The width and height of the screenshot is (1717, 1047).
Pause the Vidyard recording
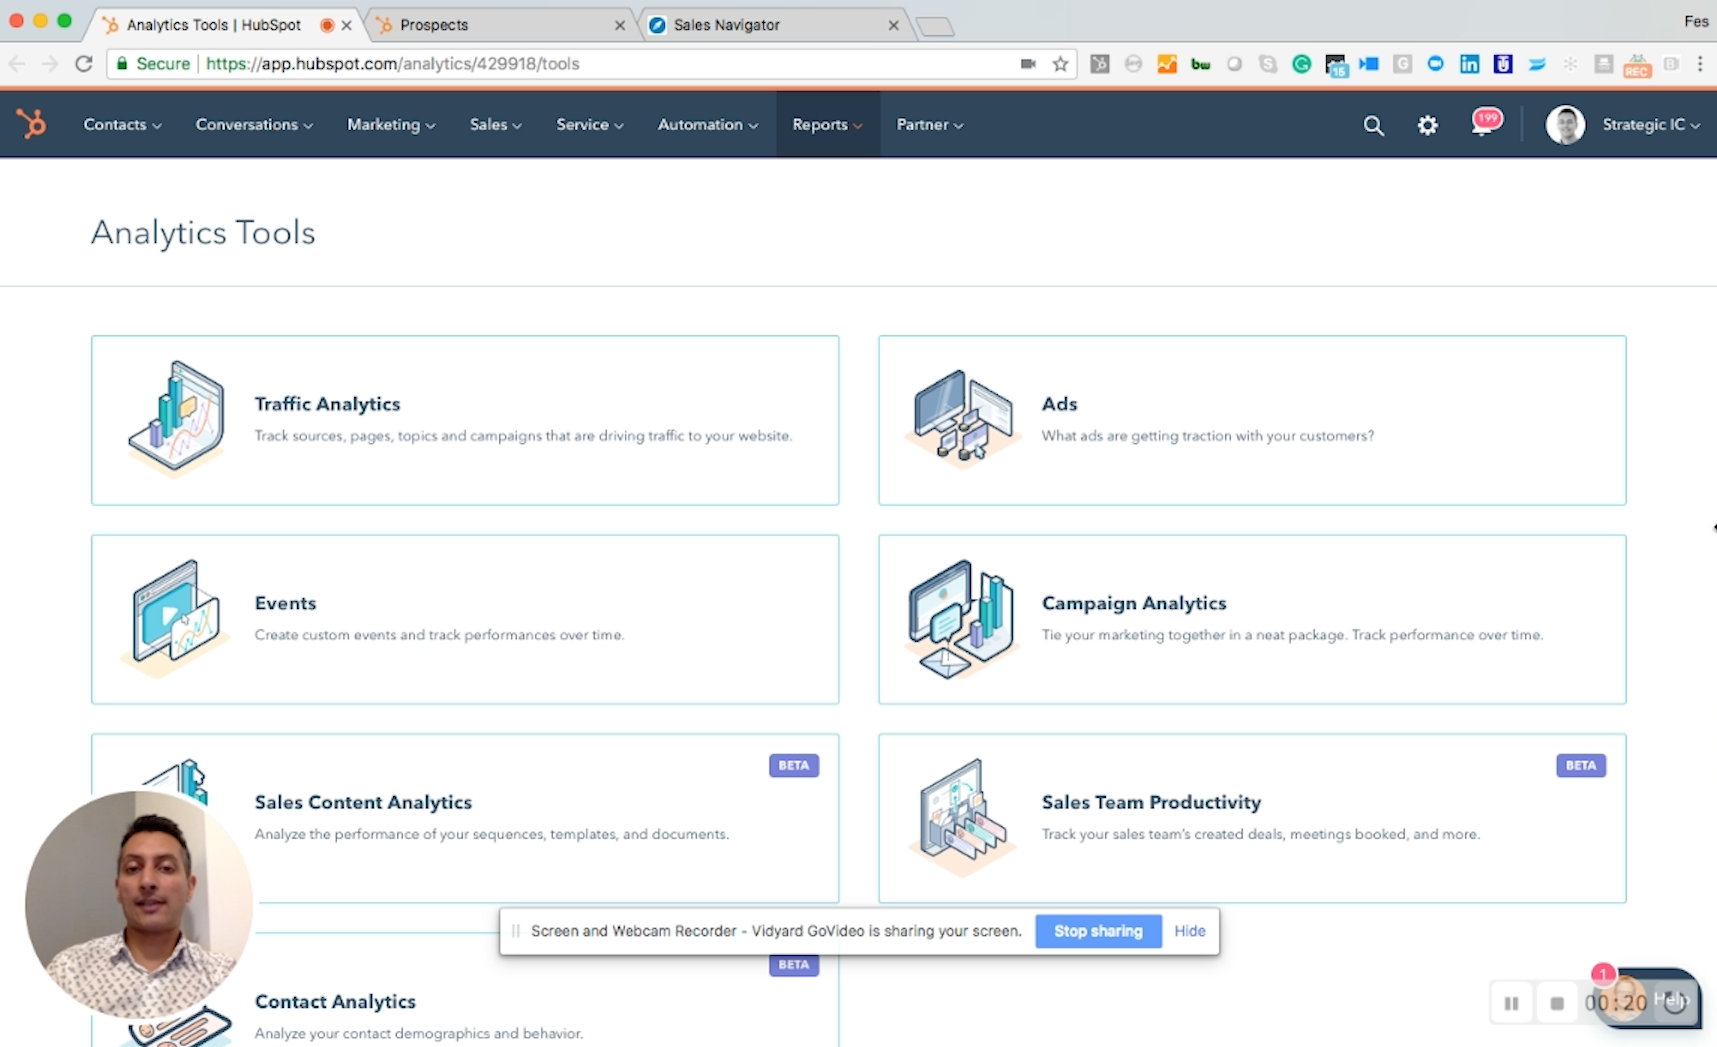1511,1003
